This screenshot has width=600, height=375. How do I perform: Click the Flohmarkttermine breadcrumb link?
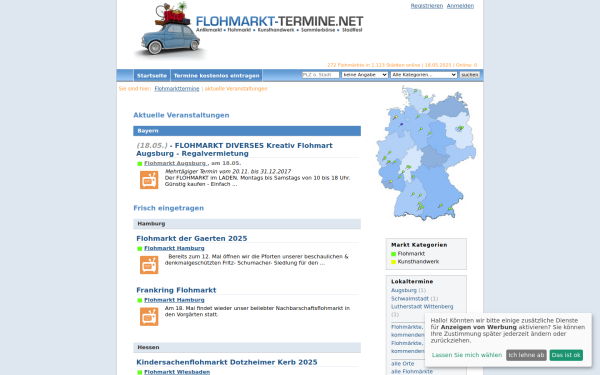177,89
